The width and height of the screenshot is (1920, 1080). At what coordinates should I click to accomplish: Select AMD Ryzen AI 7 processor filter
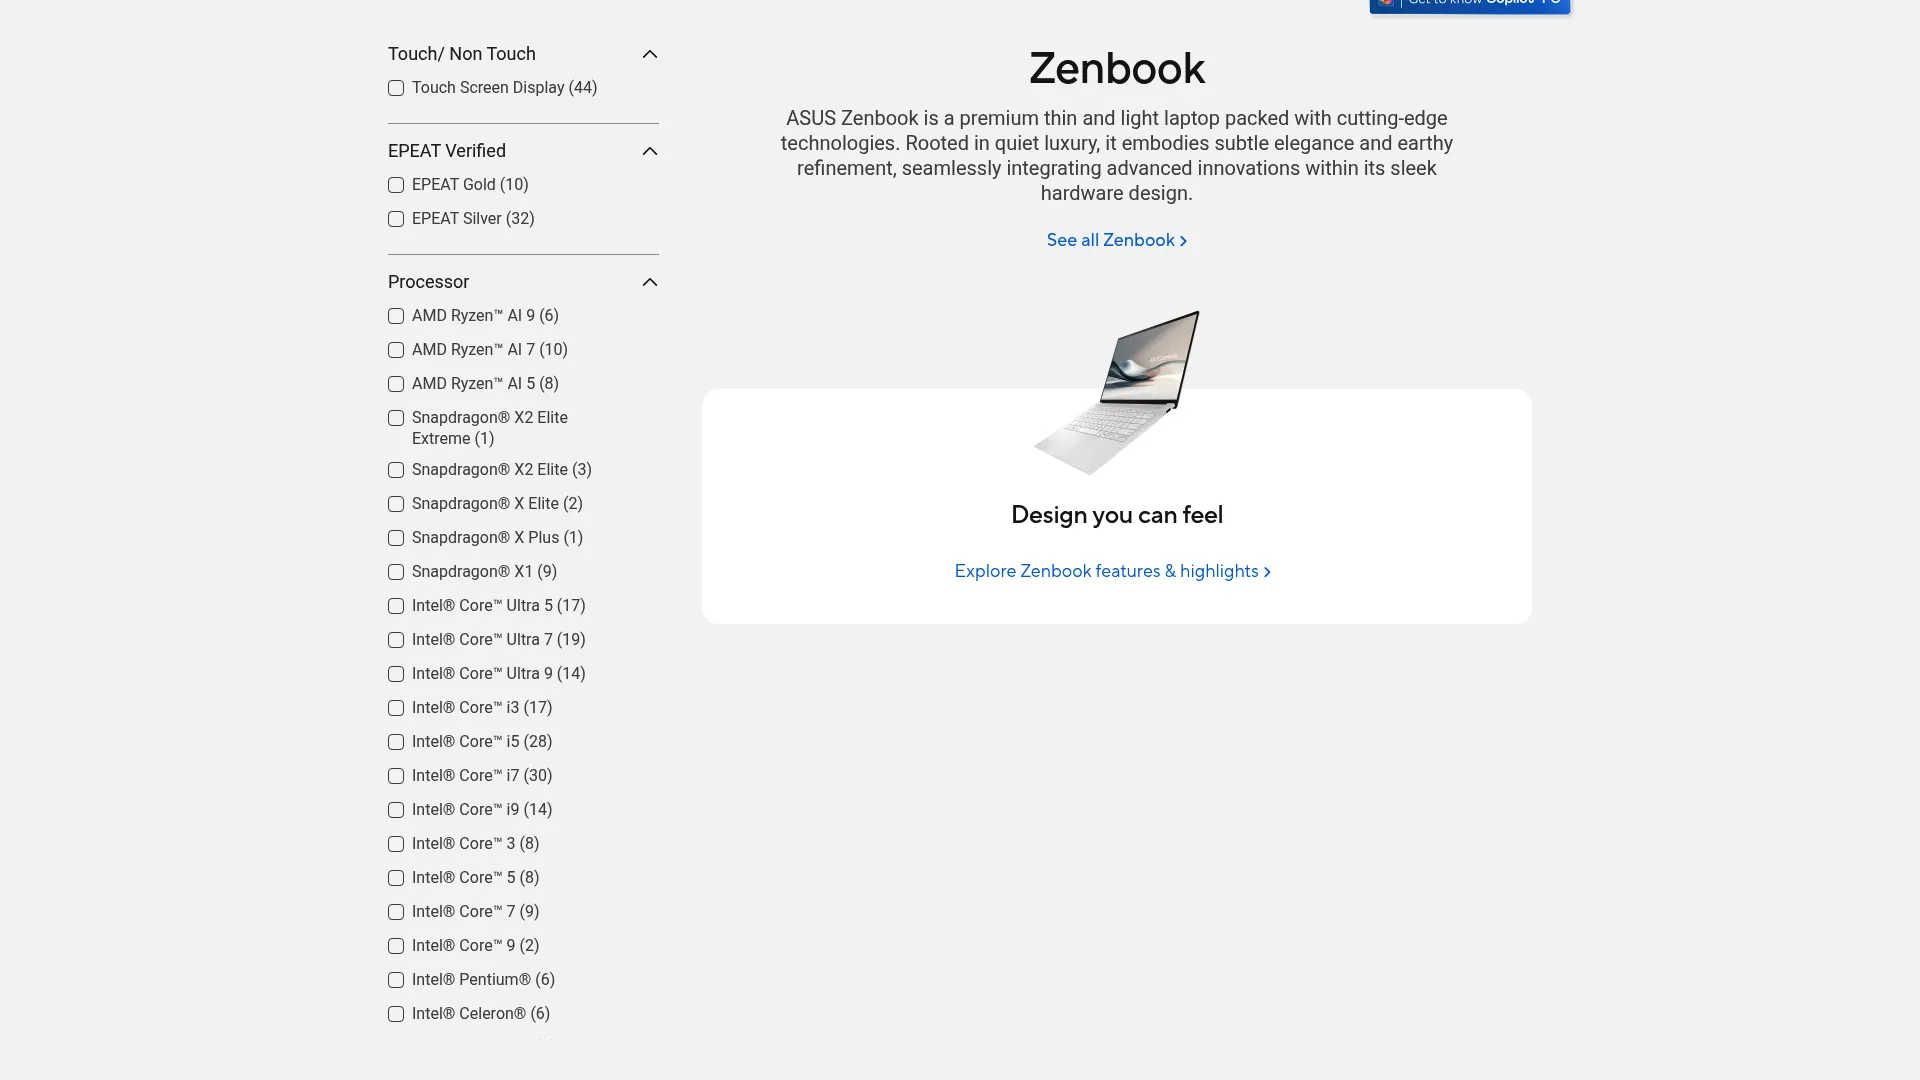click(x=396, y=350)
